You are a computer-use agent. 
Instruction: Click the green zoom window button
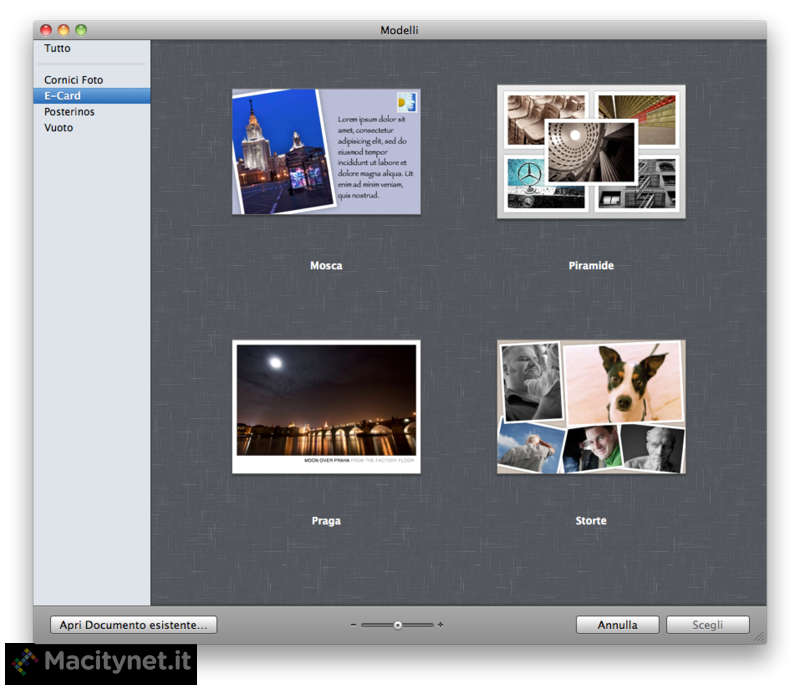81,30
